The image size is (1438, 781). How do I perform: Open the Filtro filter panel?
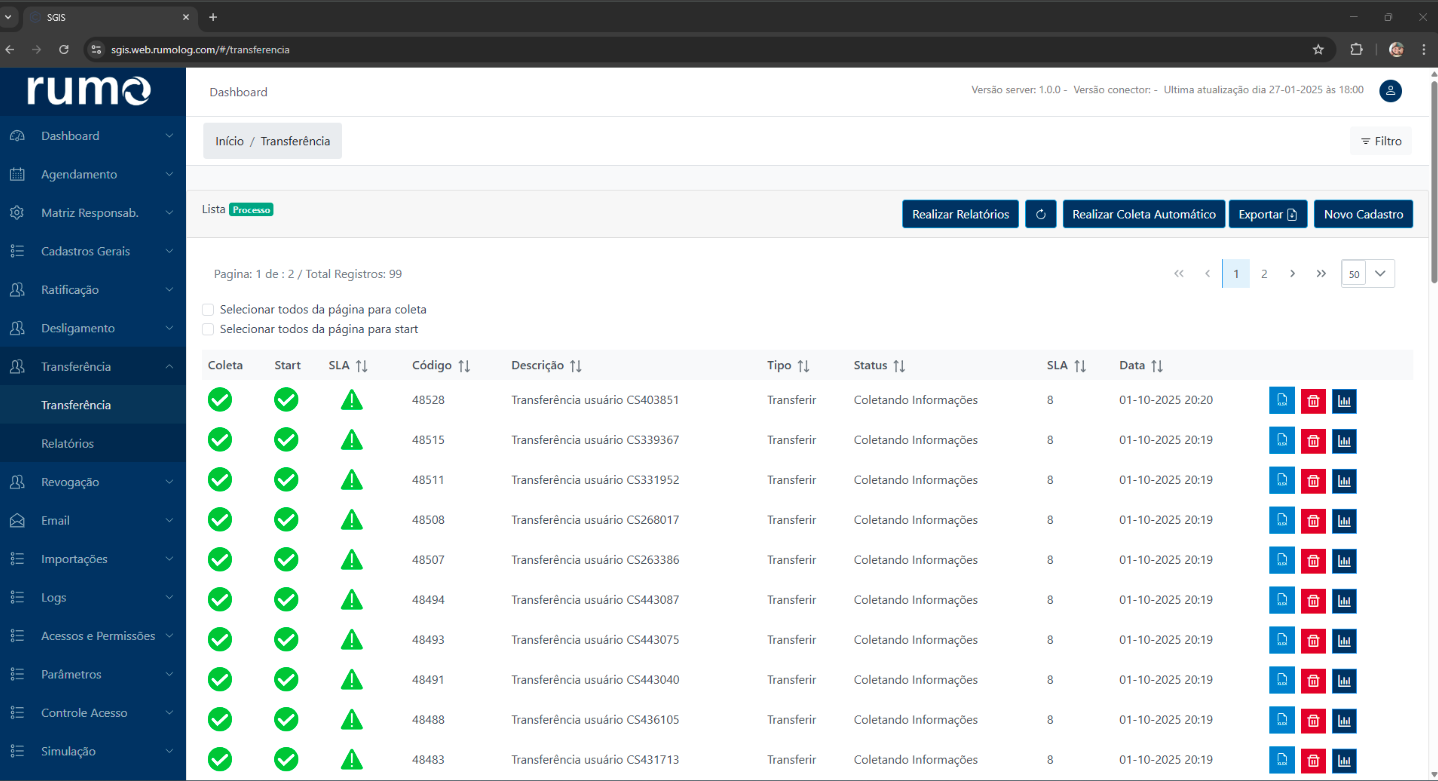pos(1381,141)
